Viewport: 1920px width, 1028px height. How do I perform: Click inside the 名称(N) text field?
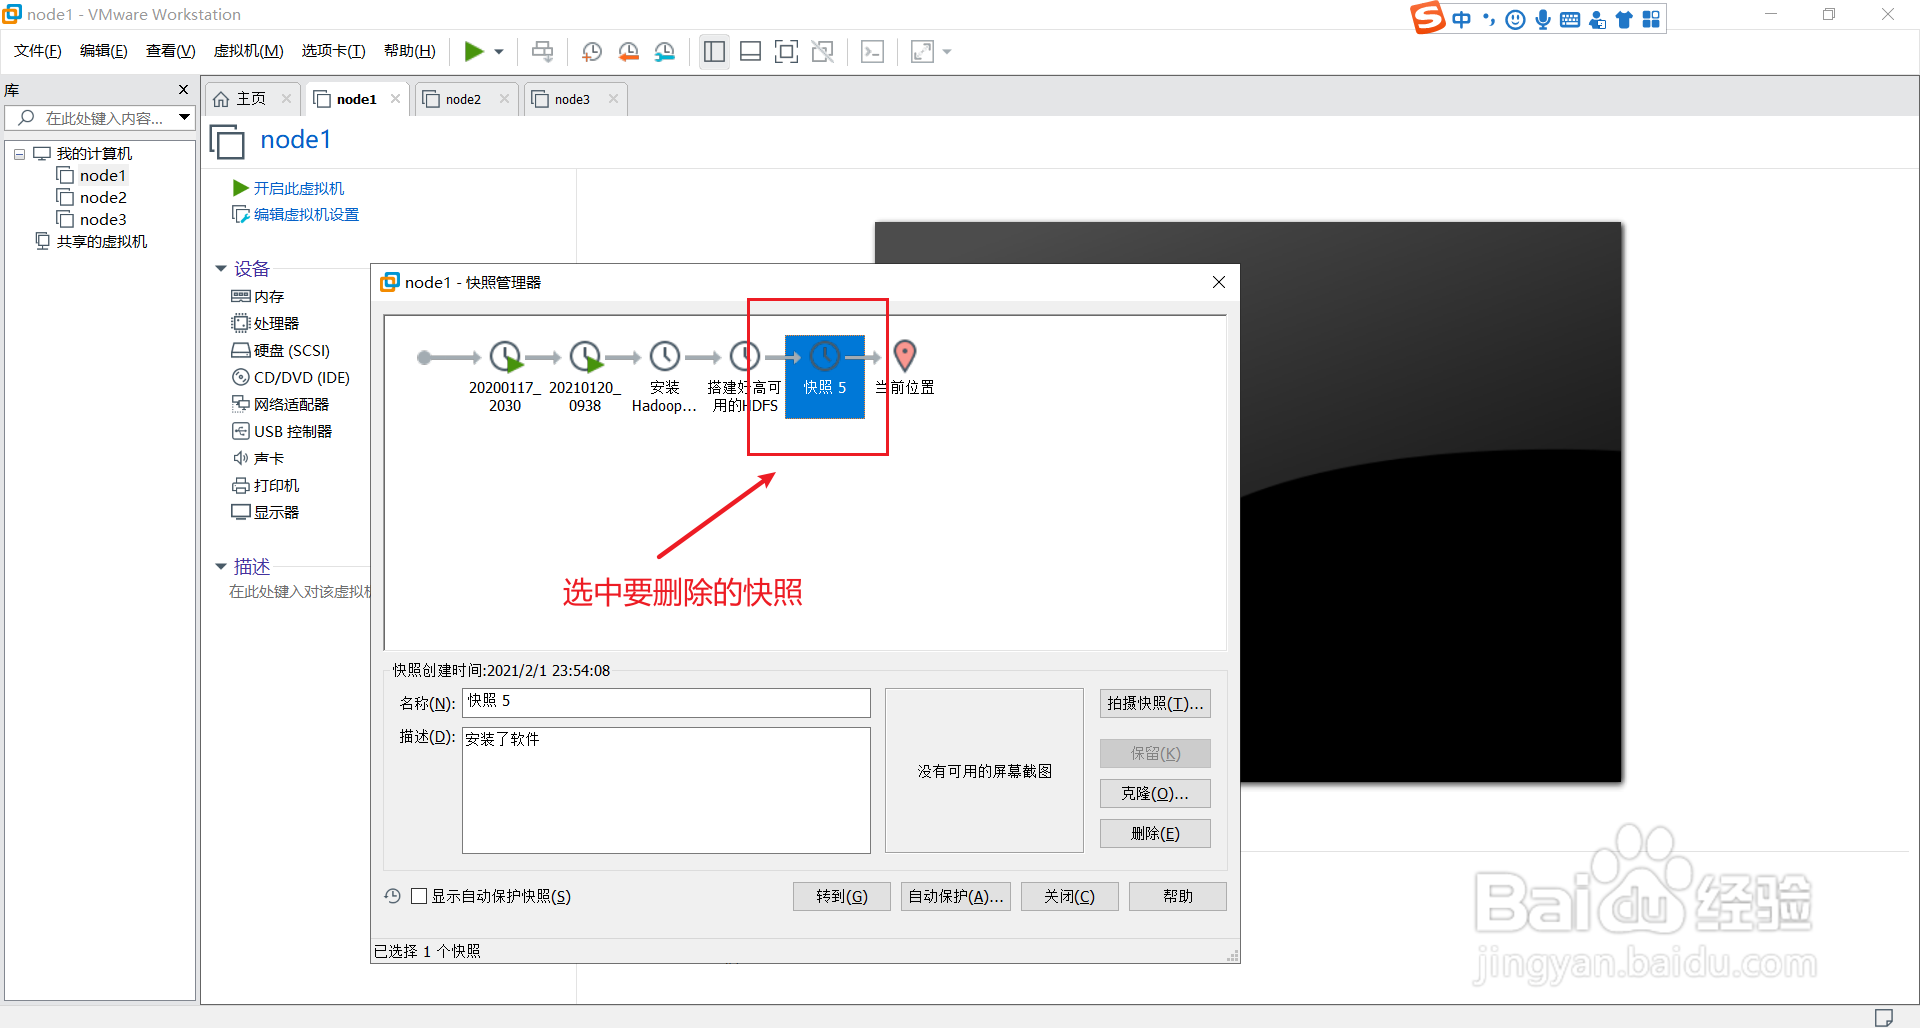coord(665,702)
